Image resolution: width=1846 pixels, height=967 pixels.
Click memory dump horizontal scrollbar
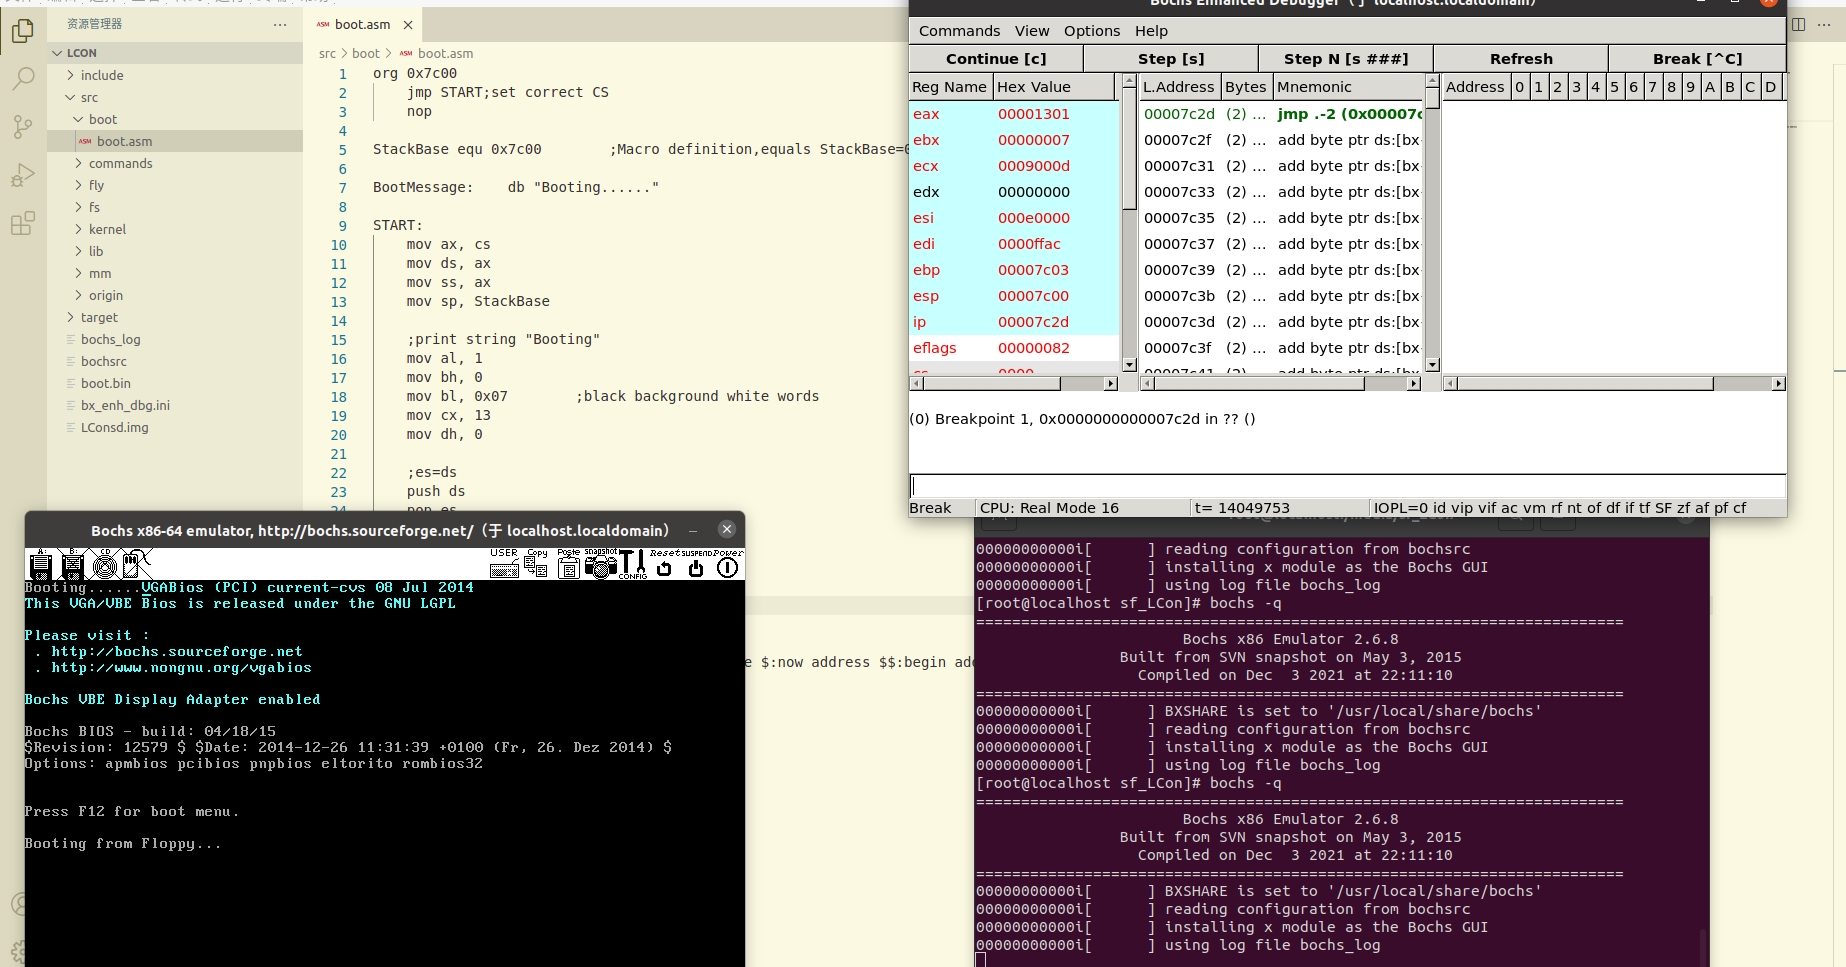1614,383
